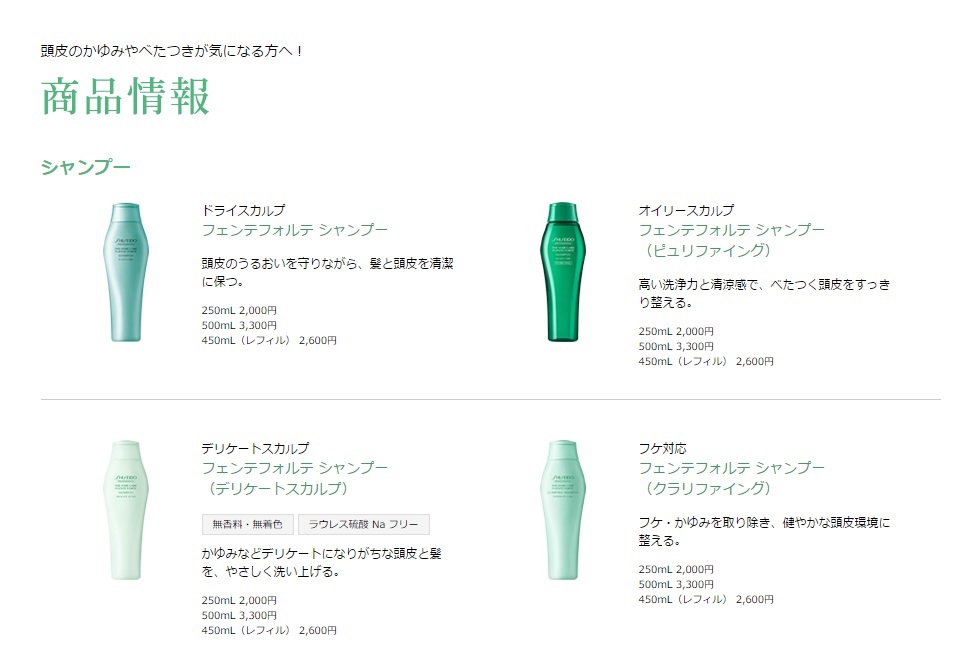Click the pale green Delicate Scalp bottle image
Screen dimensions: 979x665
tap(125, 510)
